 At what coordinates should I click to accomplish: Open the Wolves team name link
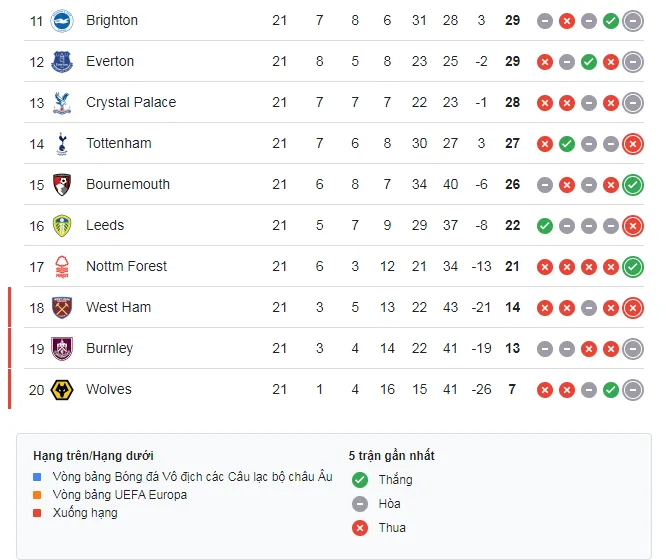(x=108, y=389)
